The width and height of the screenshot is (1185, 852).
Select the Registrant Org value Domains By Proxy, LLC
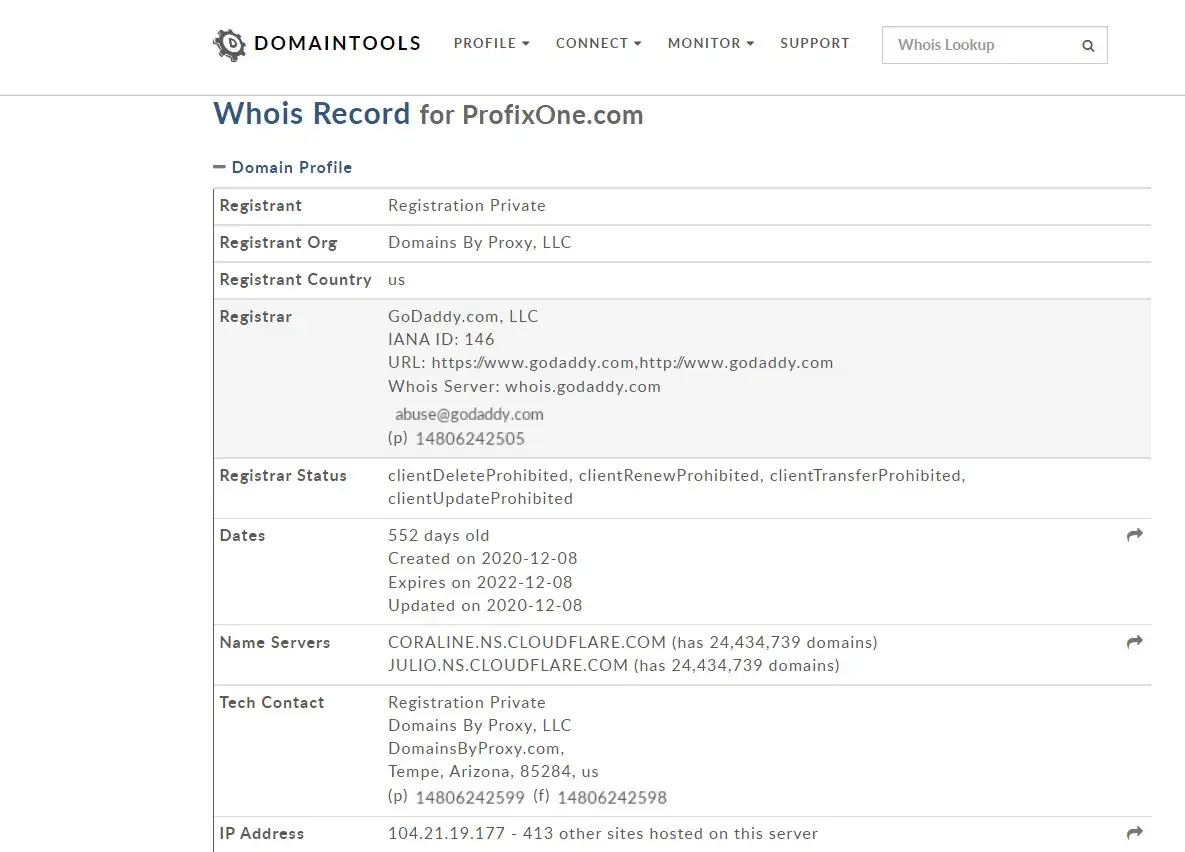479,243
